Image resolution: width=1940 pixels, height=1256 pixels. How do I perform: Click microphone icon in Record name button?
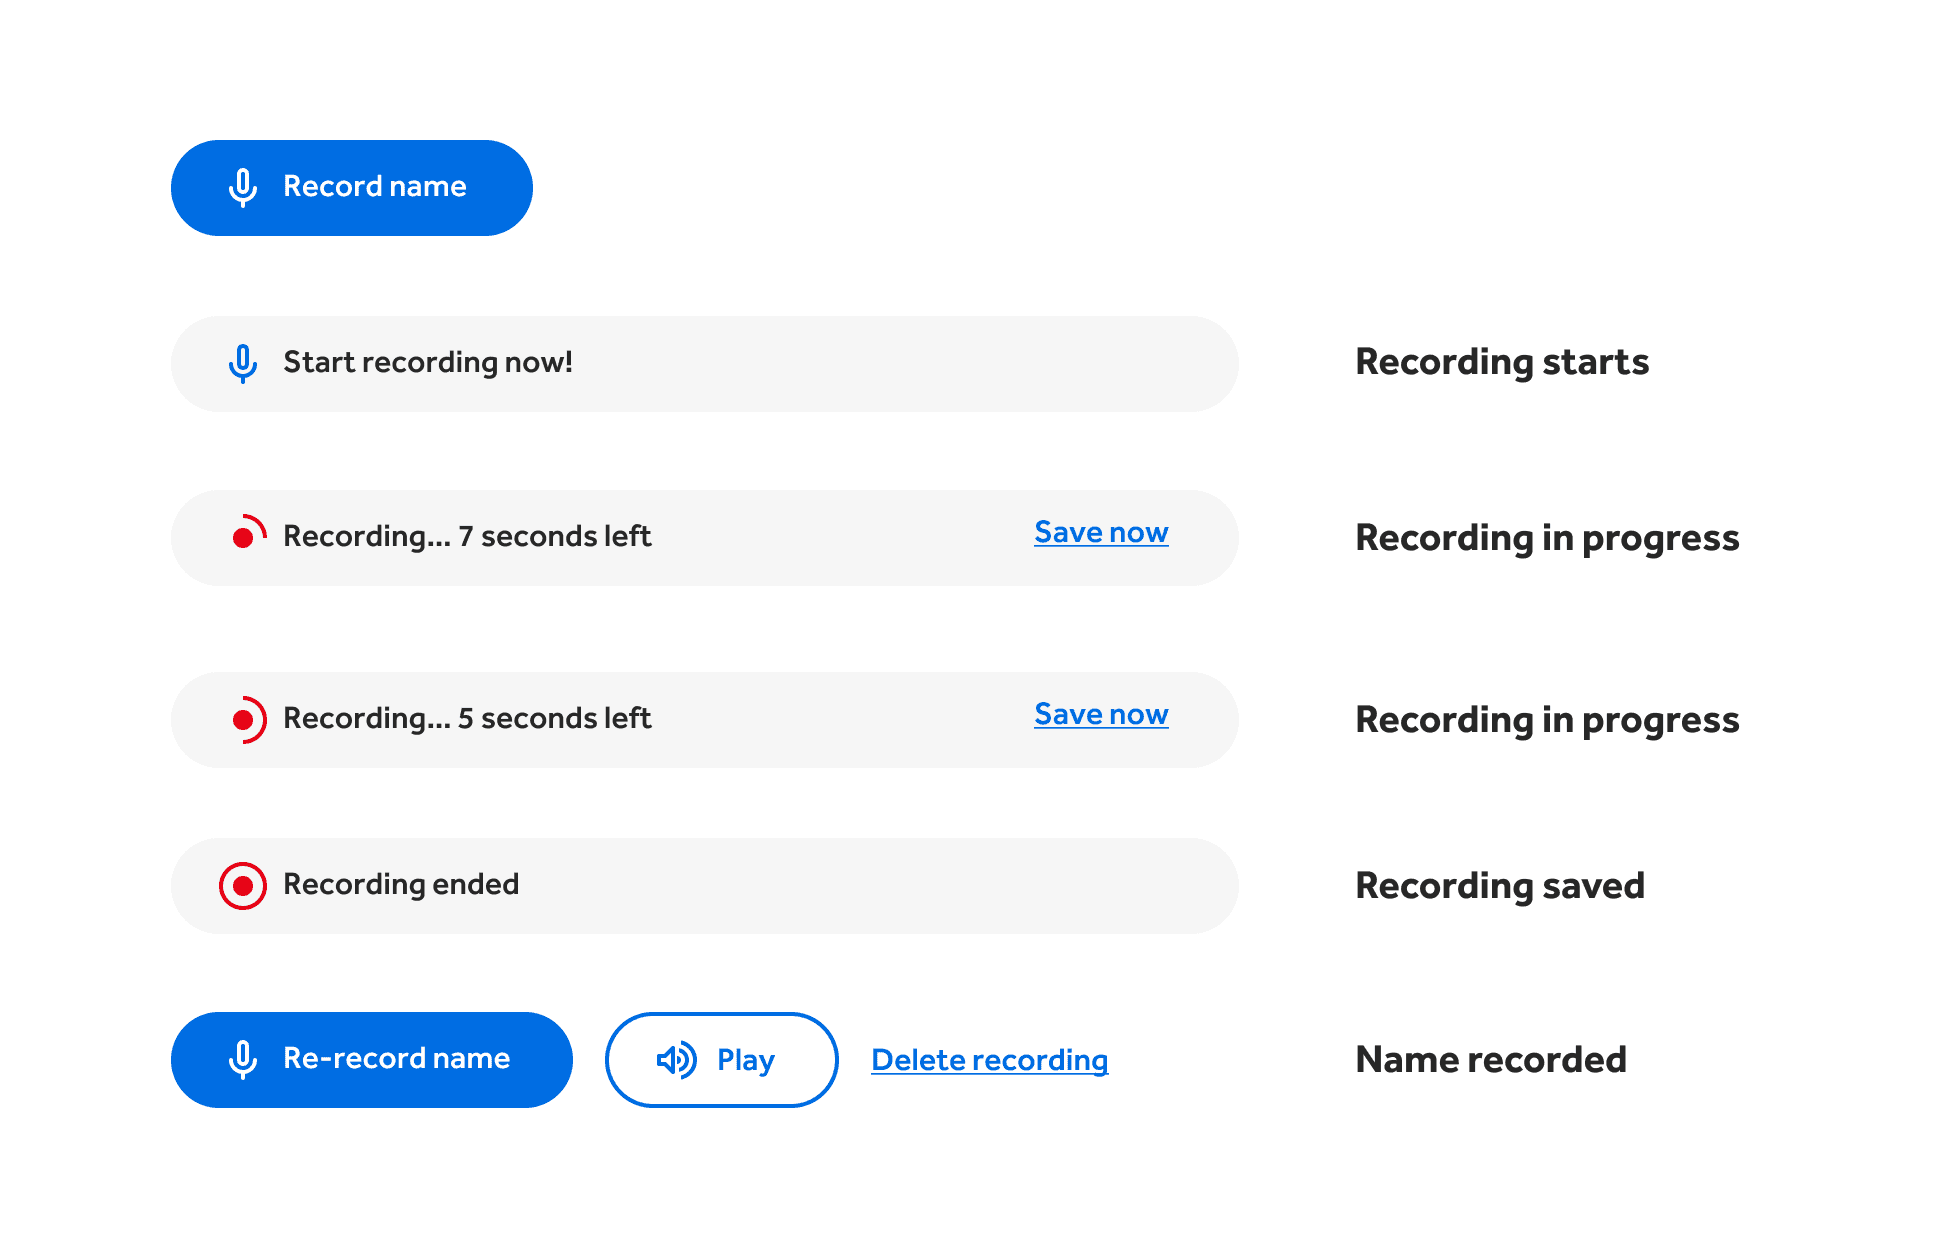[x=243, y=188]
